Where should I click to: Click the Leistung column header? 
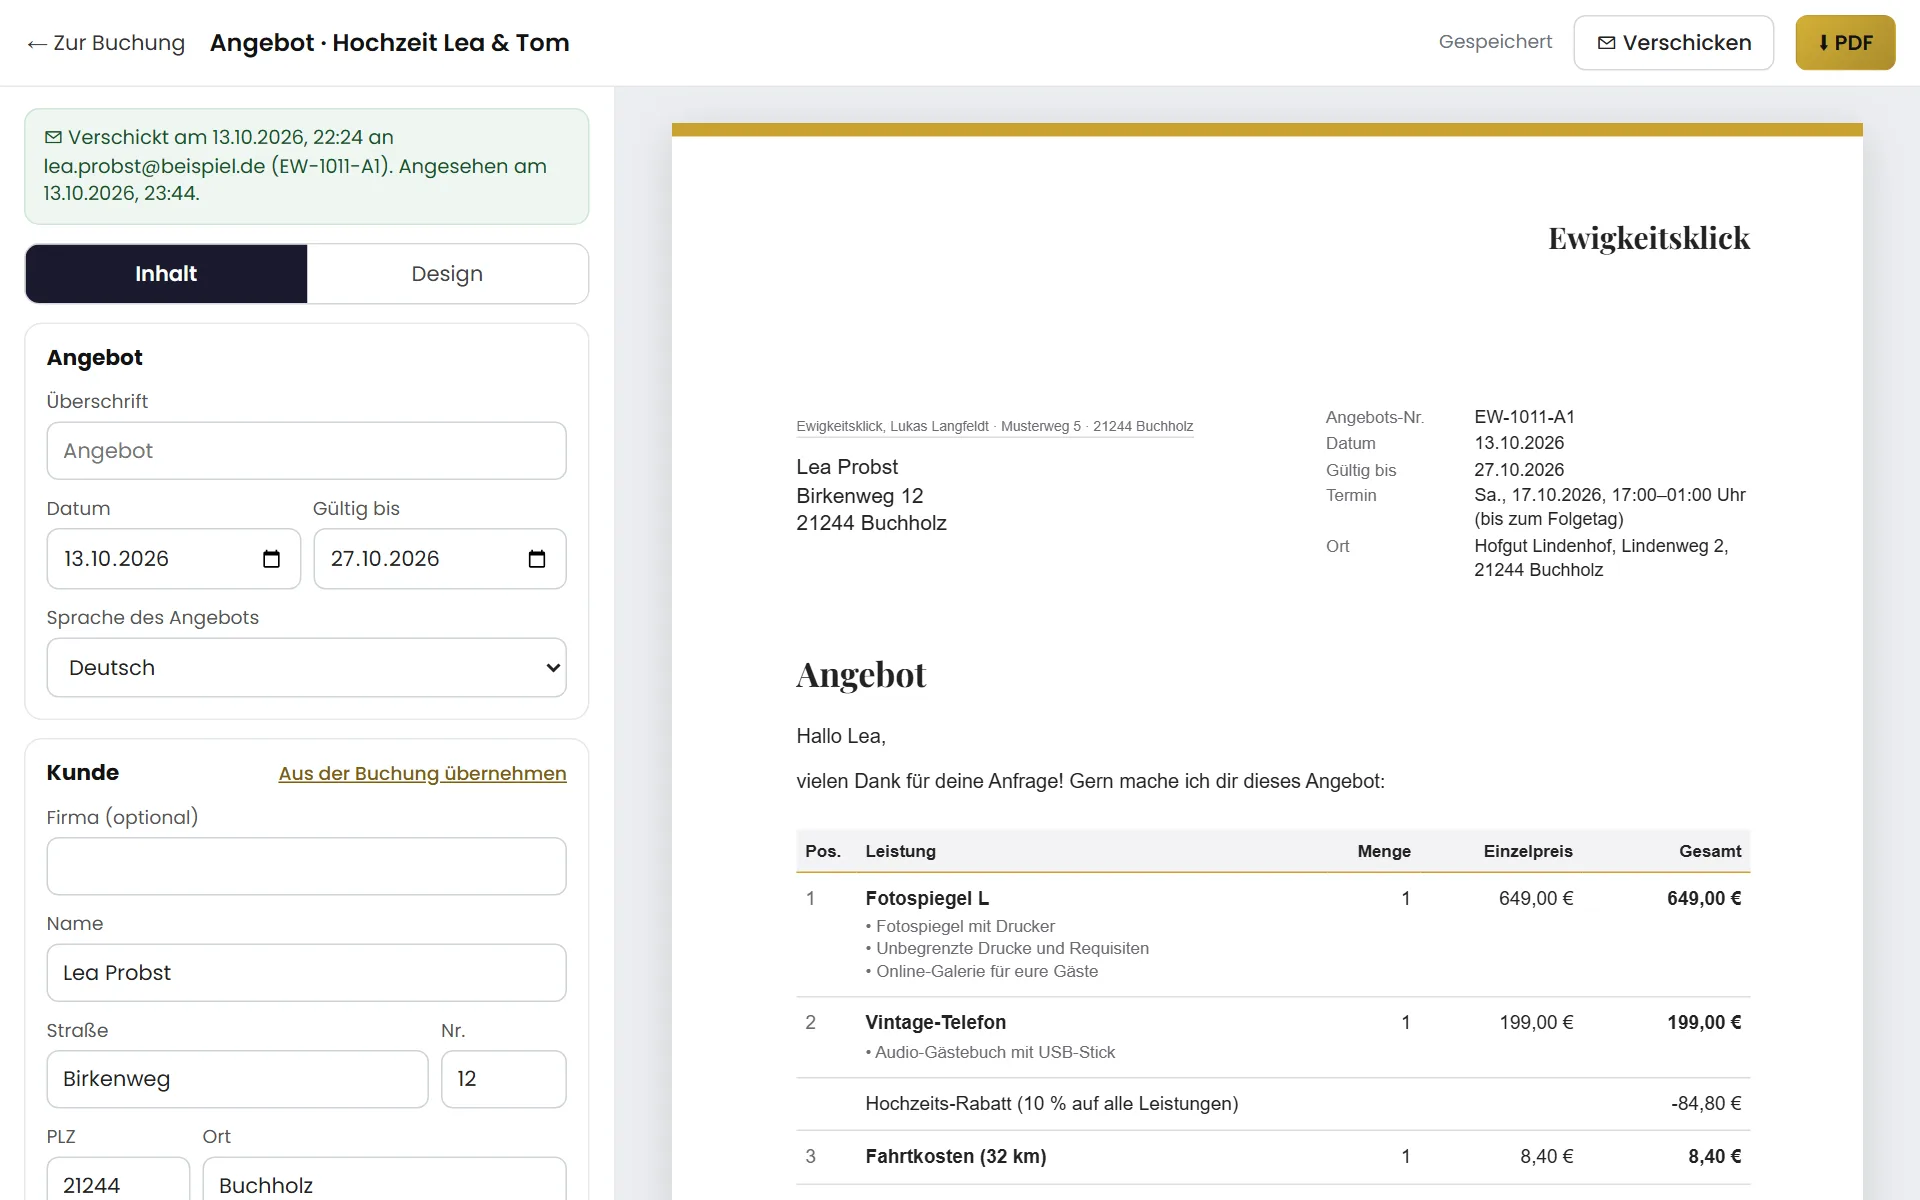[x=900, y=852]
